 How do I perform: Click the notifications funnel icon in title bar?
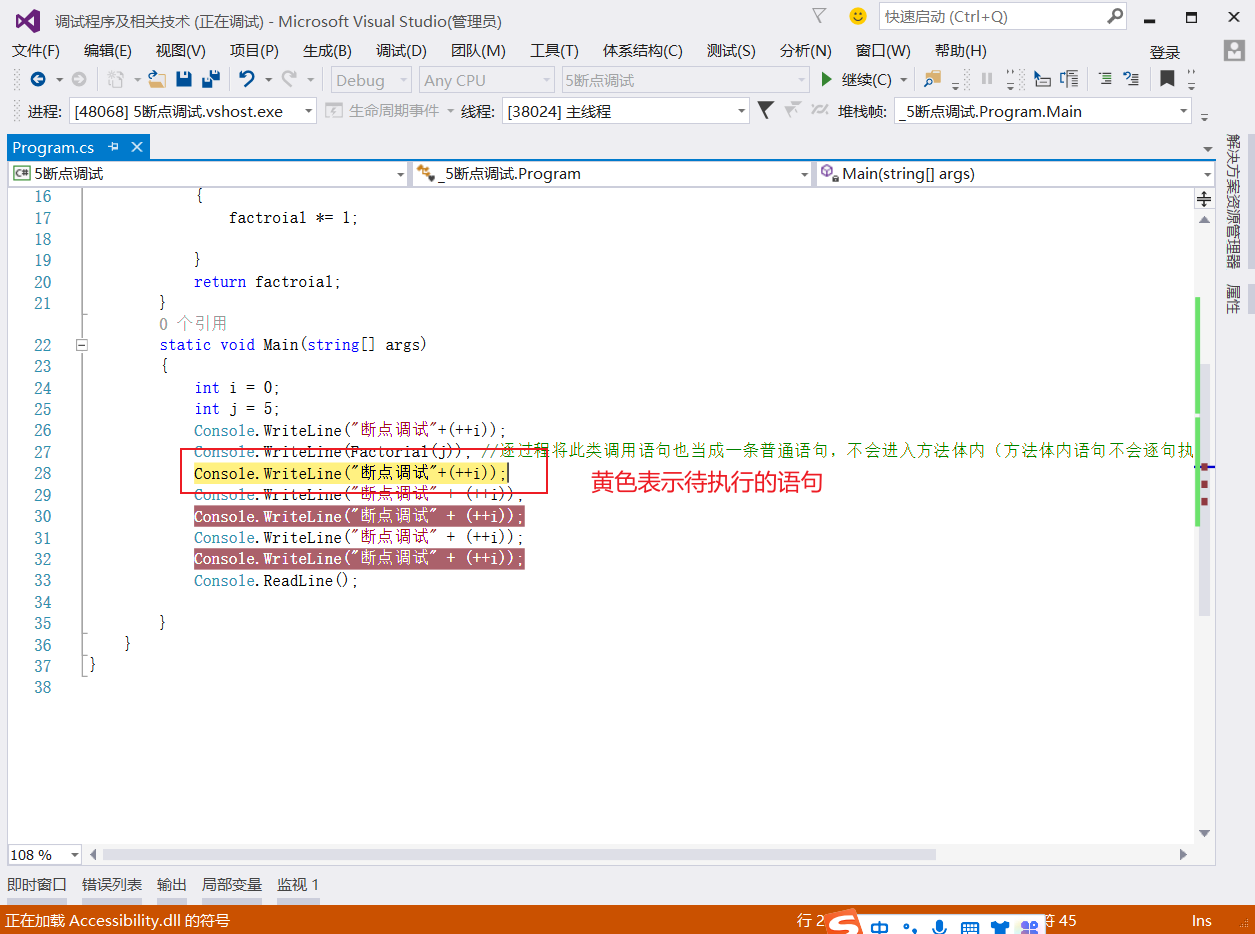tap(819, 15)
